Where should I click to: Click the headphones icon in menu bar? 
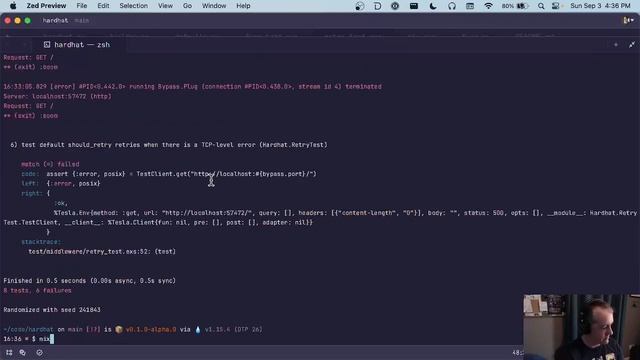tap(451, 6)
